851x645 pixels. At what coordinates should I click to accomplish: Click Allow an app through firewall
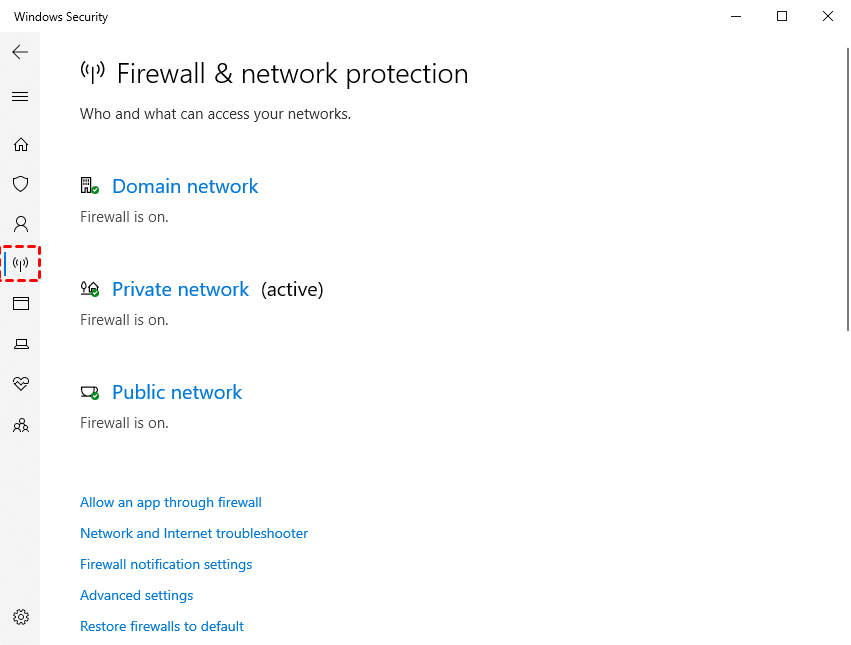pos(171,503)
